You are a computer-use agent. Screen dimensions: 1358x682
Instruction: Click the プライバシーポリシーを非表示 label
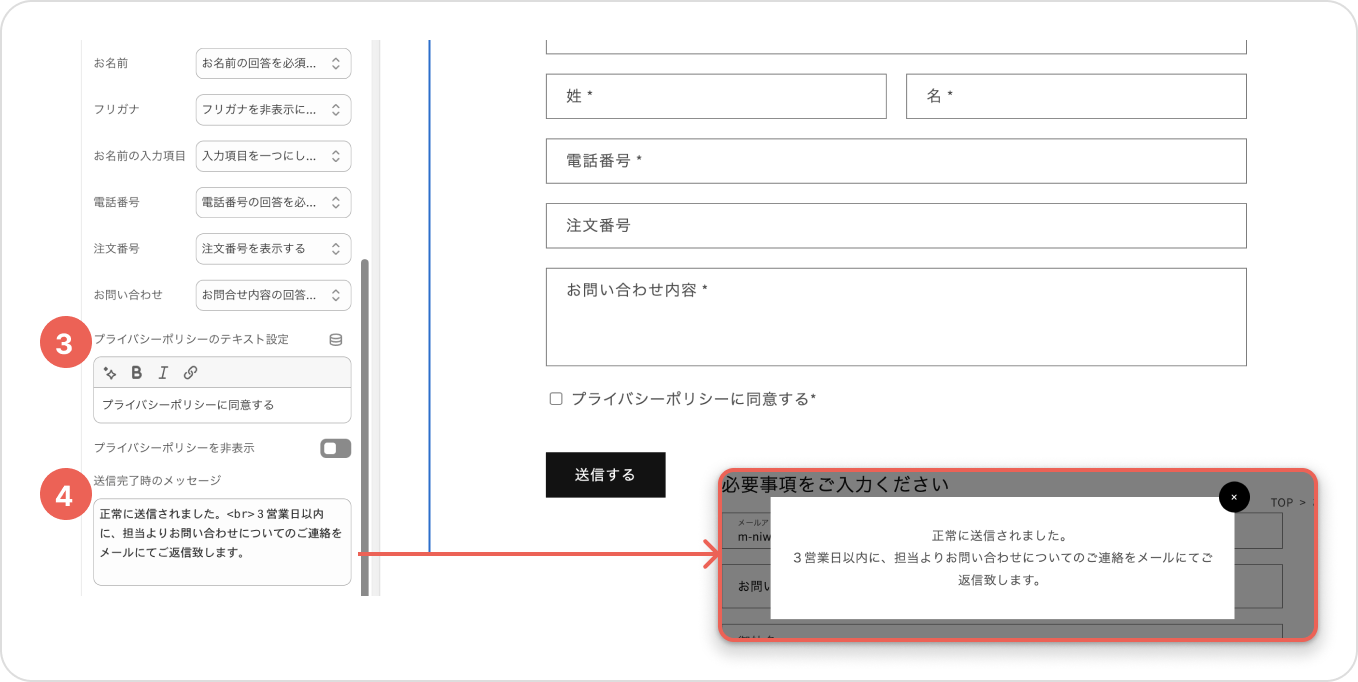pyautogui.click(x=174, y=448)
